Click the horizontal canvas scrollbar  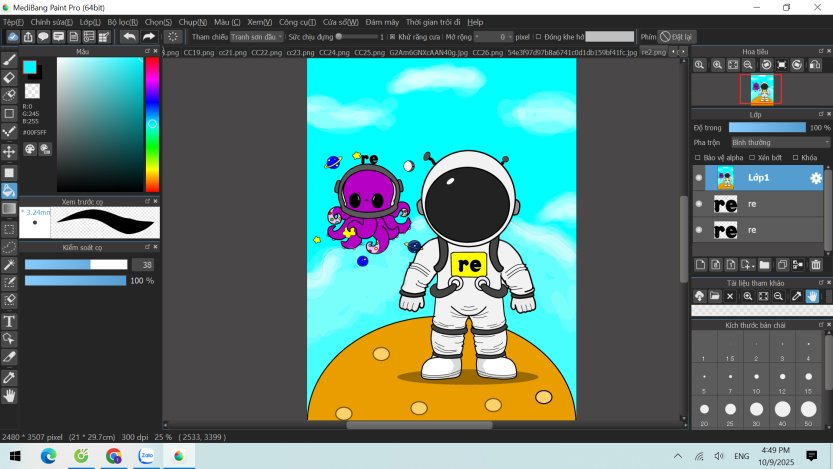click(419, 424)
